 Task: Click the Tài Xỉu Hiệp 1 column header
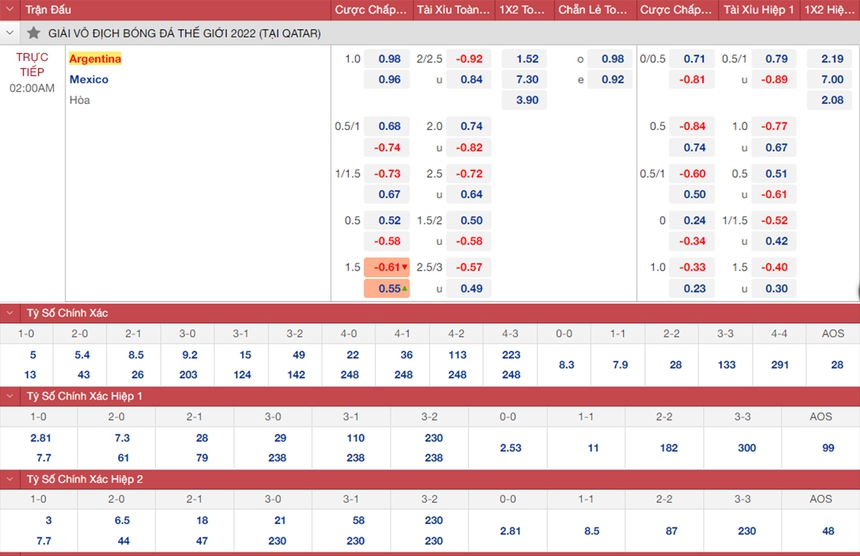pyautogui.click(x=760, y=10)
